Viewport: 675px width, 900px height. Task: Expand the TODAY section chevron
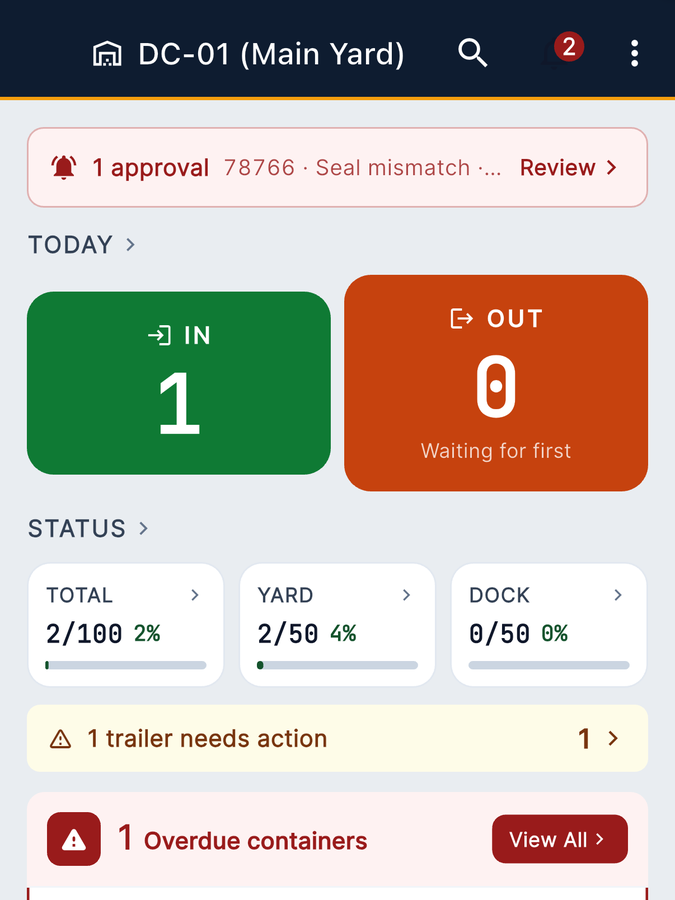[x=130, y=245]
